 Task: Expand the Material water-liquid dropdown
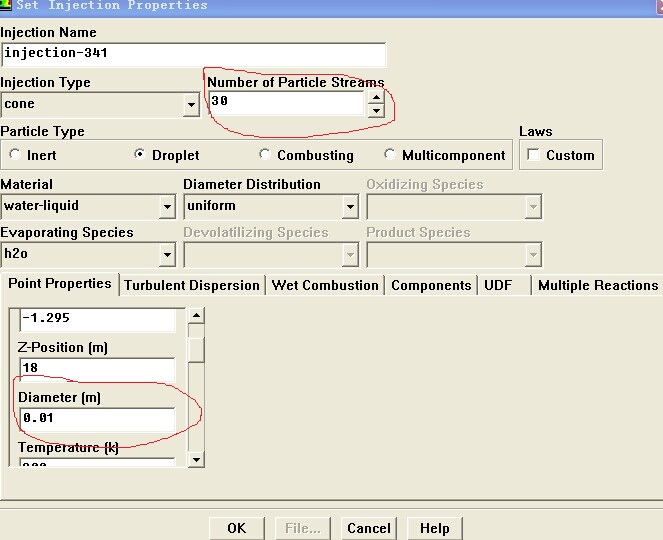tap(167, 207)
